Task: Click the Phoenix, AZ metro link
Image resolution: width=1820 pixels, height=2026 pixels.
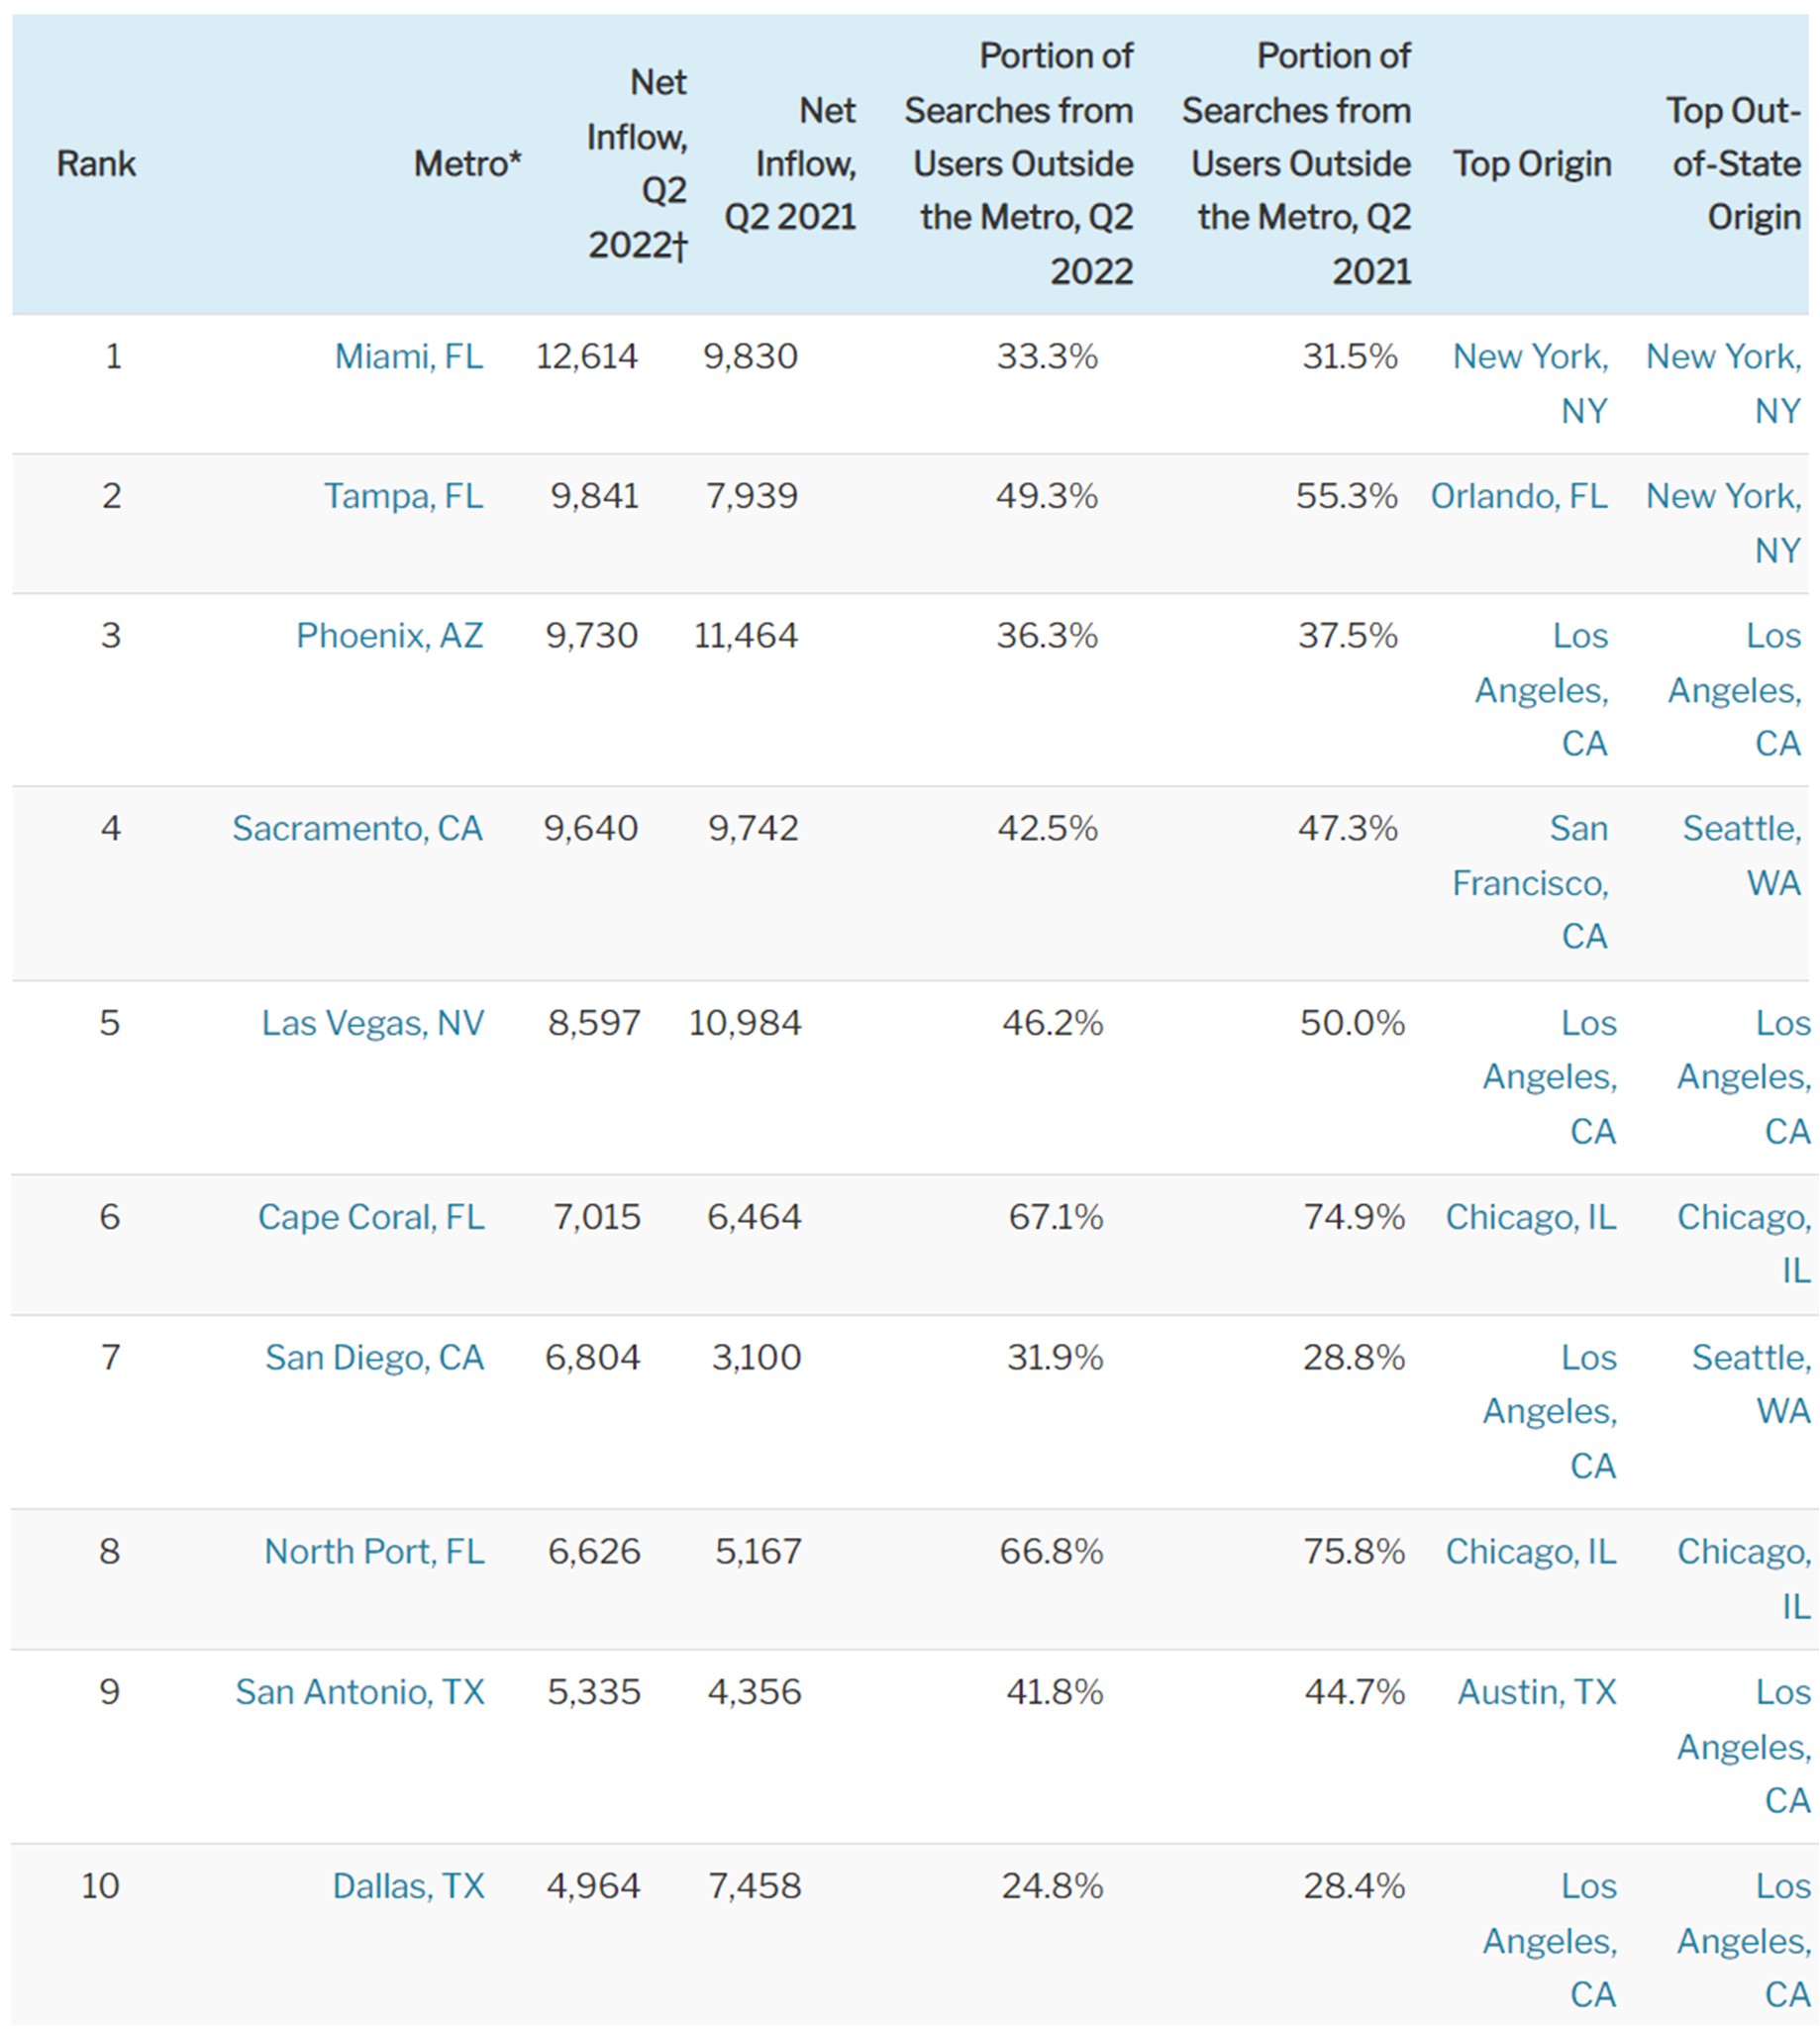Action: click(389, 636)
